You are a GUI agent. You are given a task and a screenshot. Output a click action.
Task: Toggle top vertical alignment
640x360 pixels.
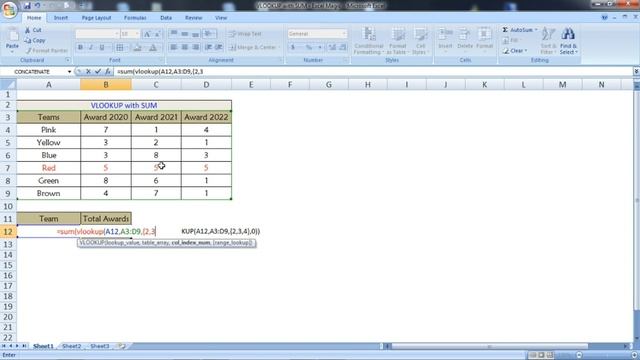click(173, 34)
